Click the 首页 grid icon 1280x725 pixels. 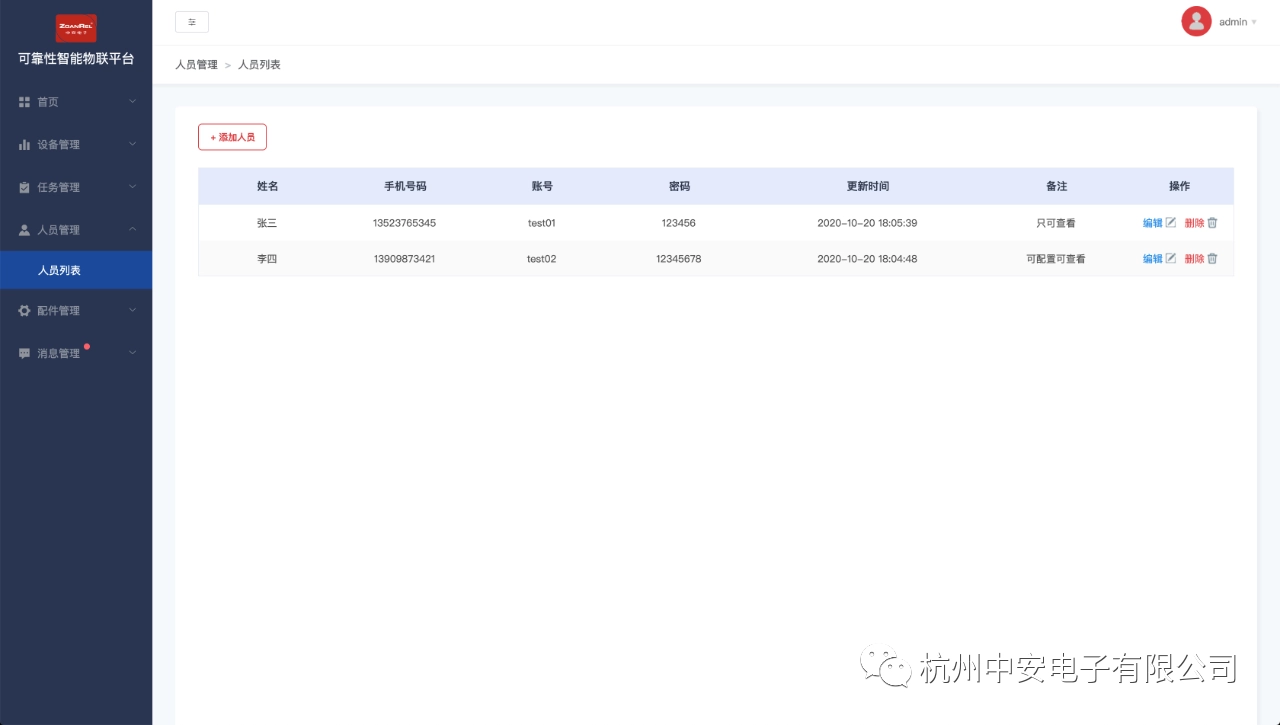point(25,102)
